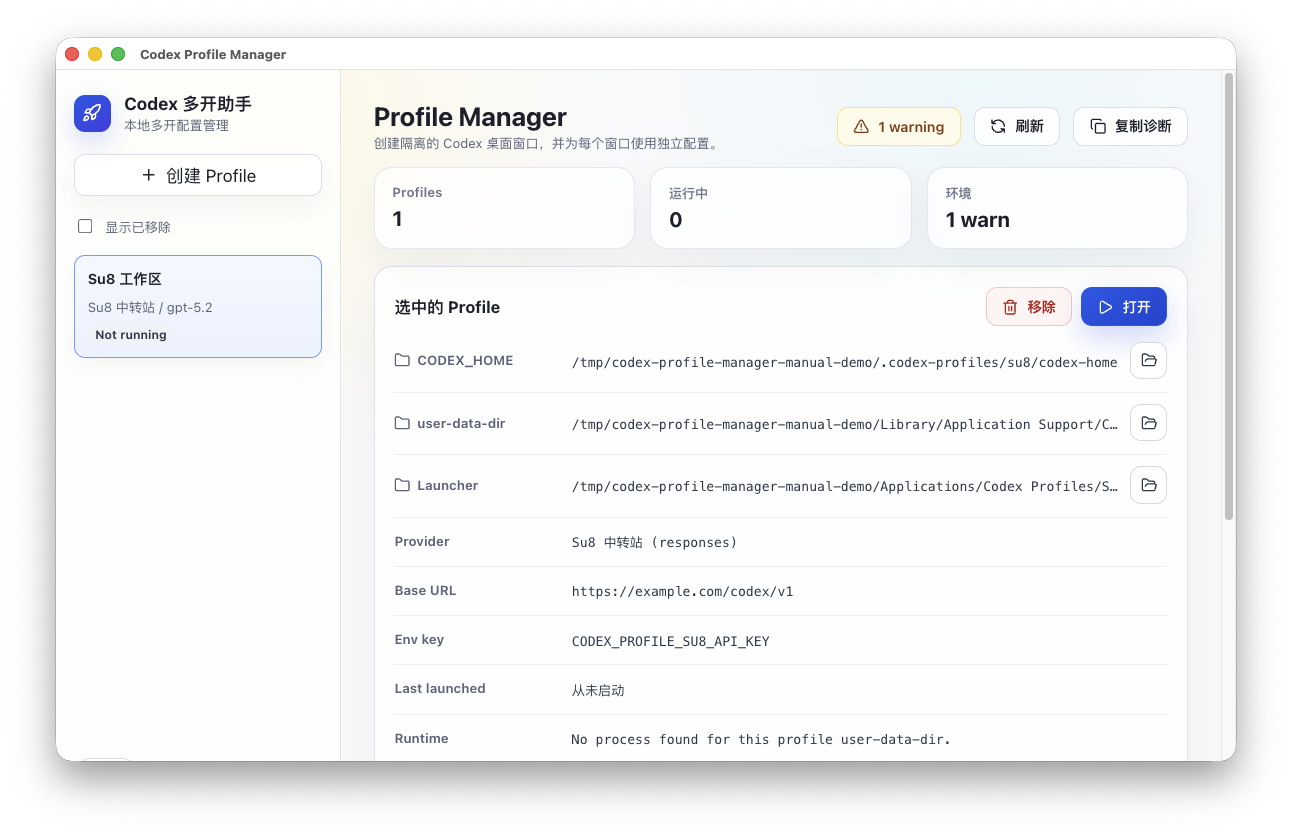This screenshot has height=835, width=1292.
Task: Click Provider value Su8 中转站 (responses)
Action: (x=654, y=542)
